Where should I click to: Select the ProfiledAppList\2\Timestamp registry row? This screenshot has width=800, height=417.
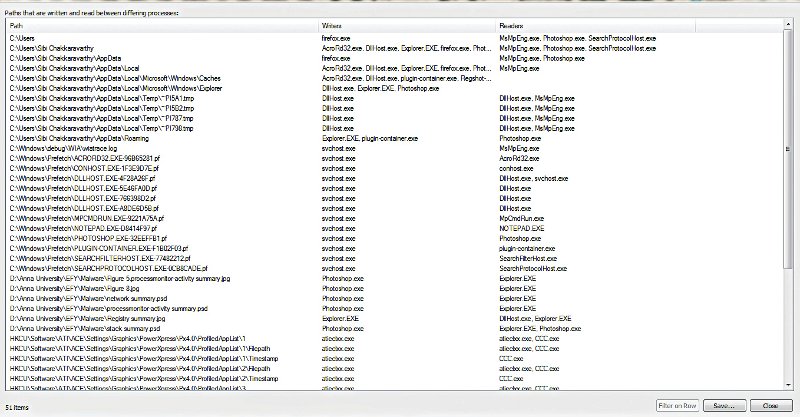[394, 379]
